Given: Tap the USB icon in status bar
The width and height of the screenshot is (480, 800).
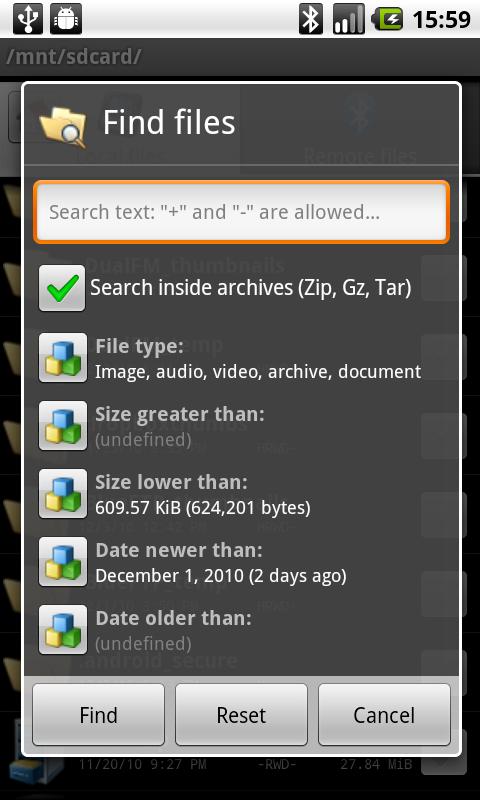Looking at the screenshot, I should click(28, 19).
